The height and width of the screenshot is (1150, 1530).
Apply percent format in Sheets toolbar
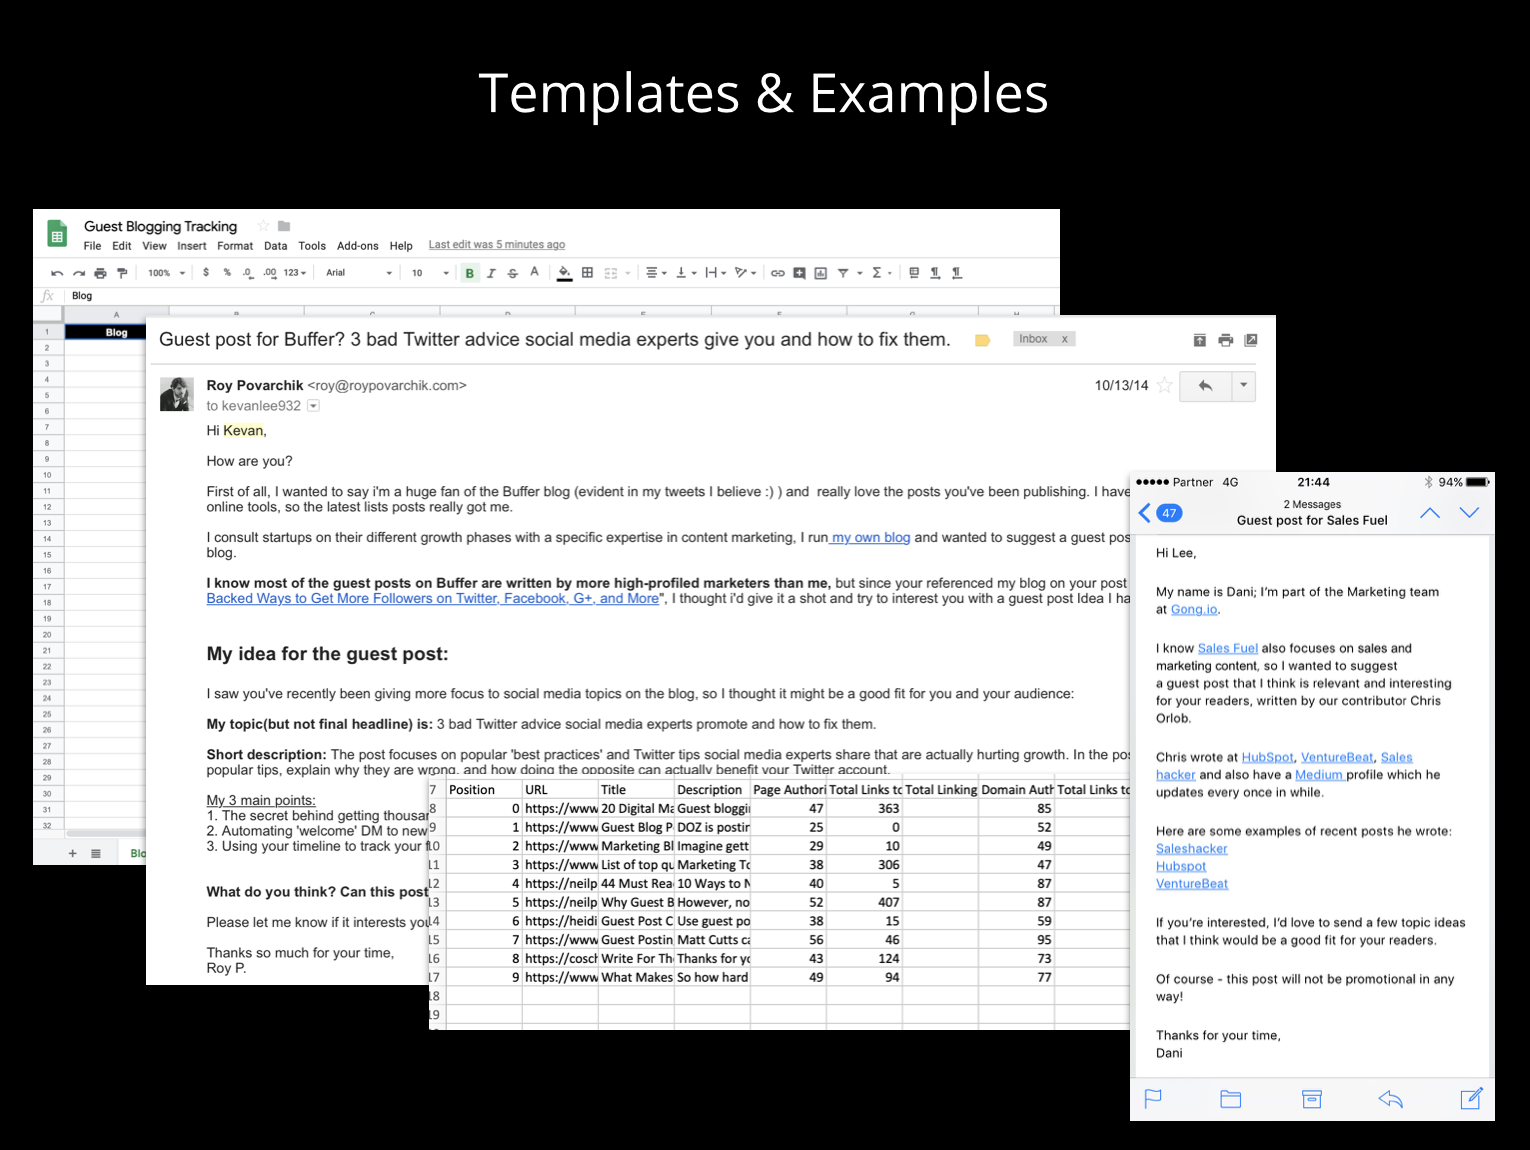pyautogui.click(x=227, y=272)
